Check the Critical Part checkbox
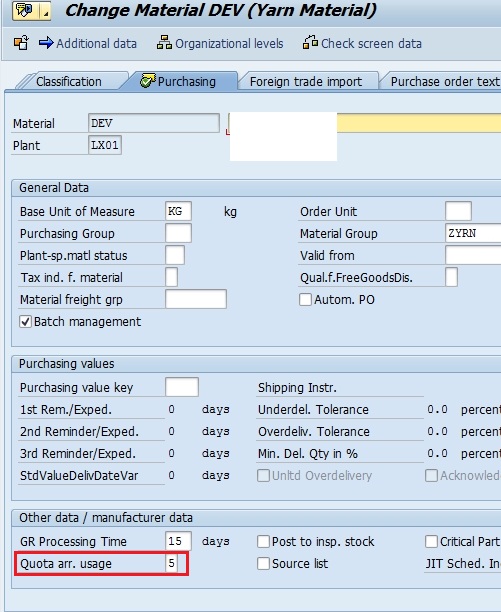The width and height of the screenshot is (501, 612). (431, 541)
